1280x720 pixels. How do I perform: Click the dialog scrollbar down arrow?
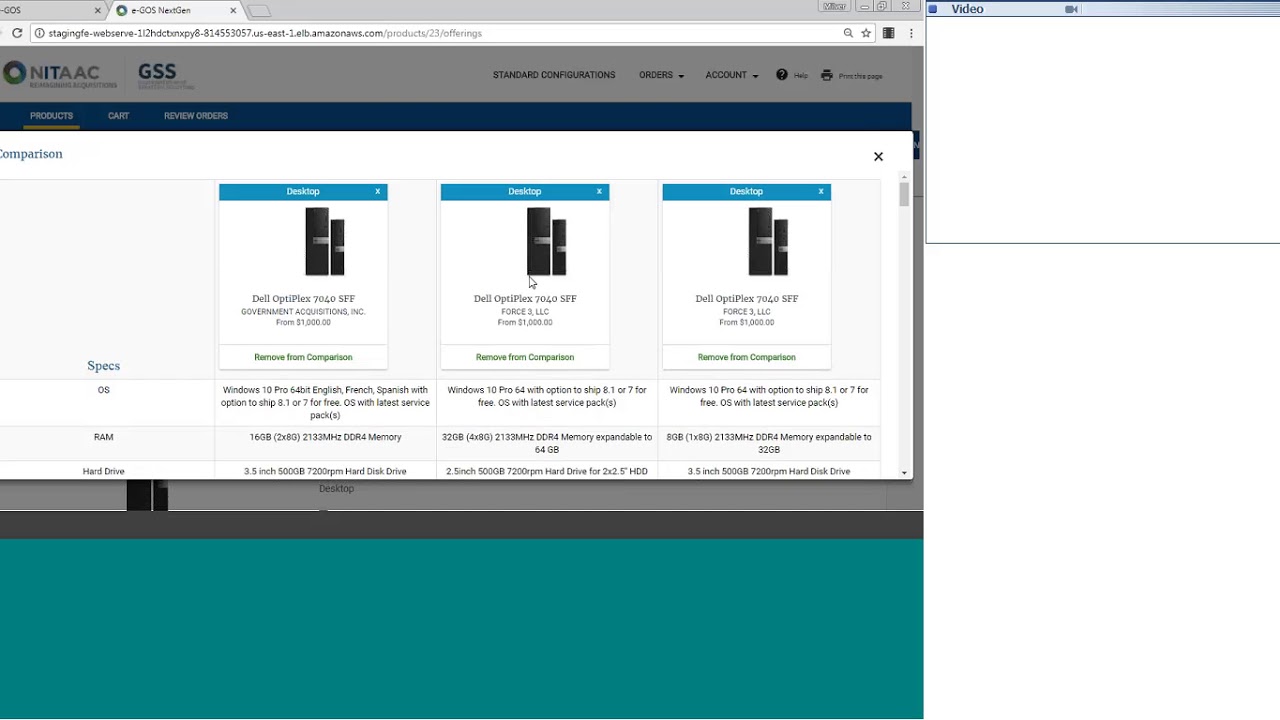point(904,472)
